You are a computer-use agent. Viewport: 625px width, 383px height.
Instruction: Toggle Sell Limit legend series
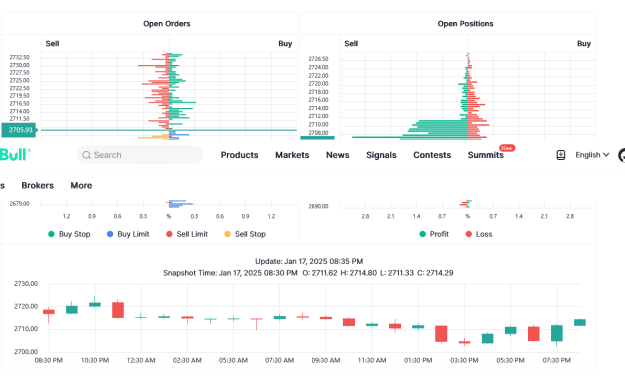point(187,234)
